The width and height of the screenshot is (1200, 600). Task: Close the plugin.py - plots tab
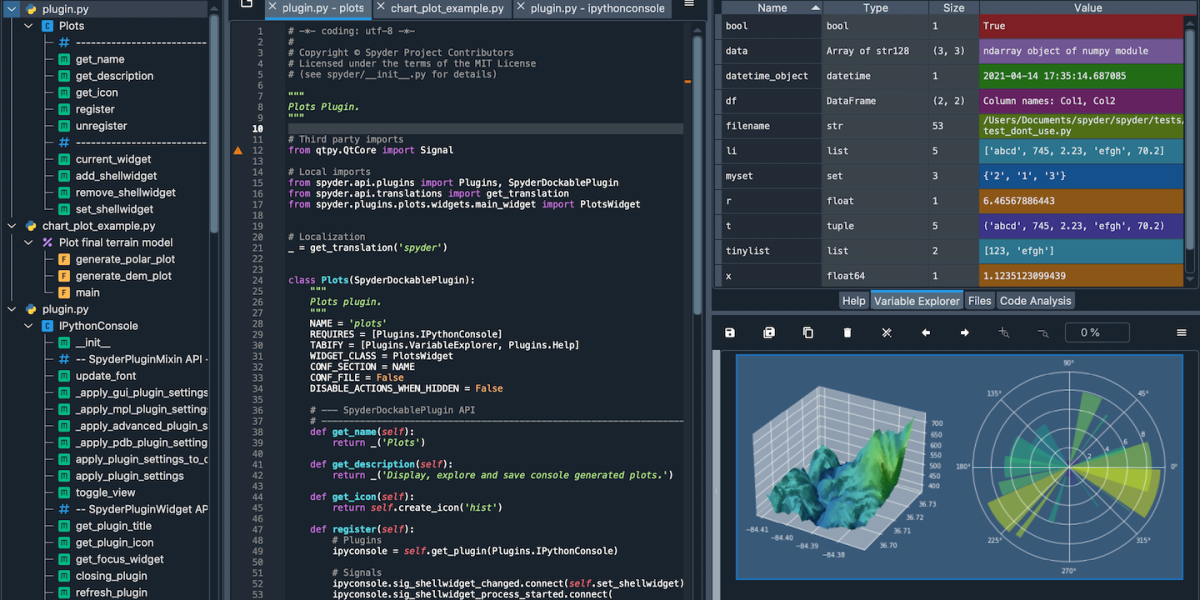(x=272, y=8)
